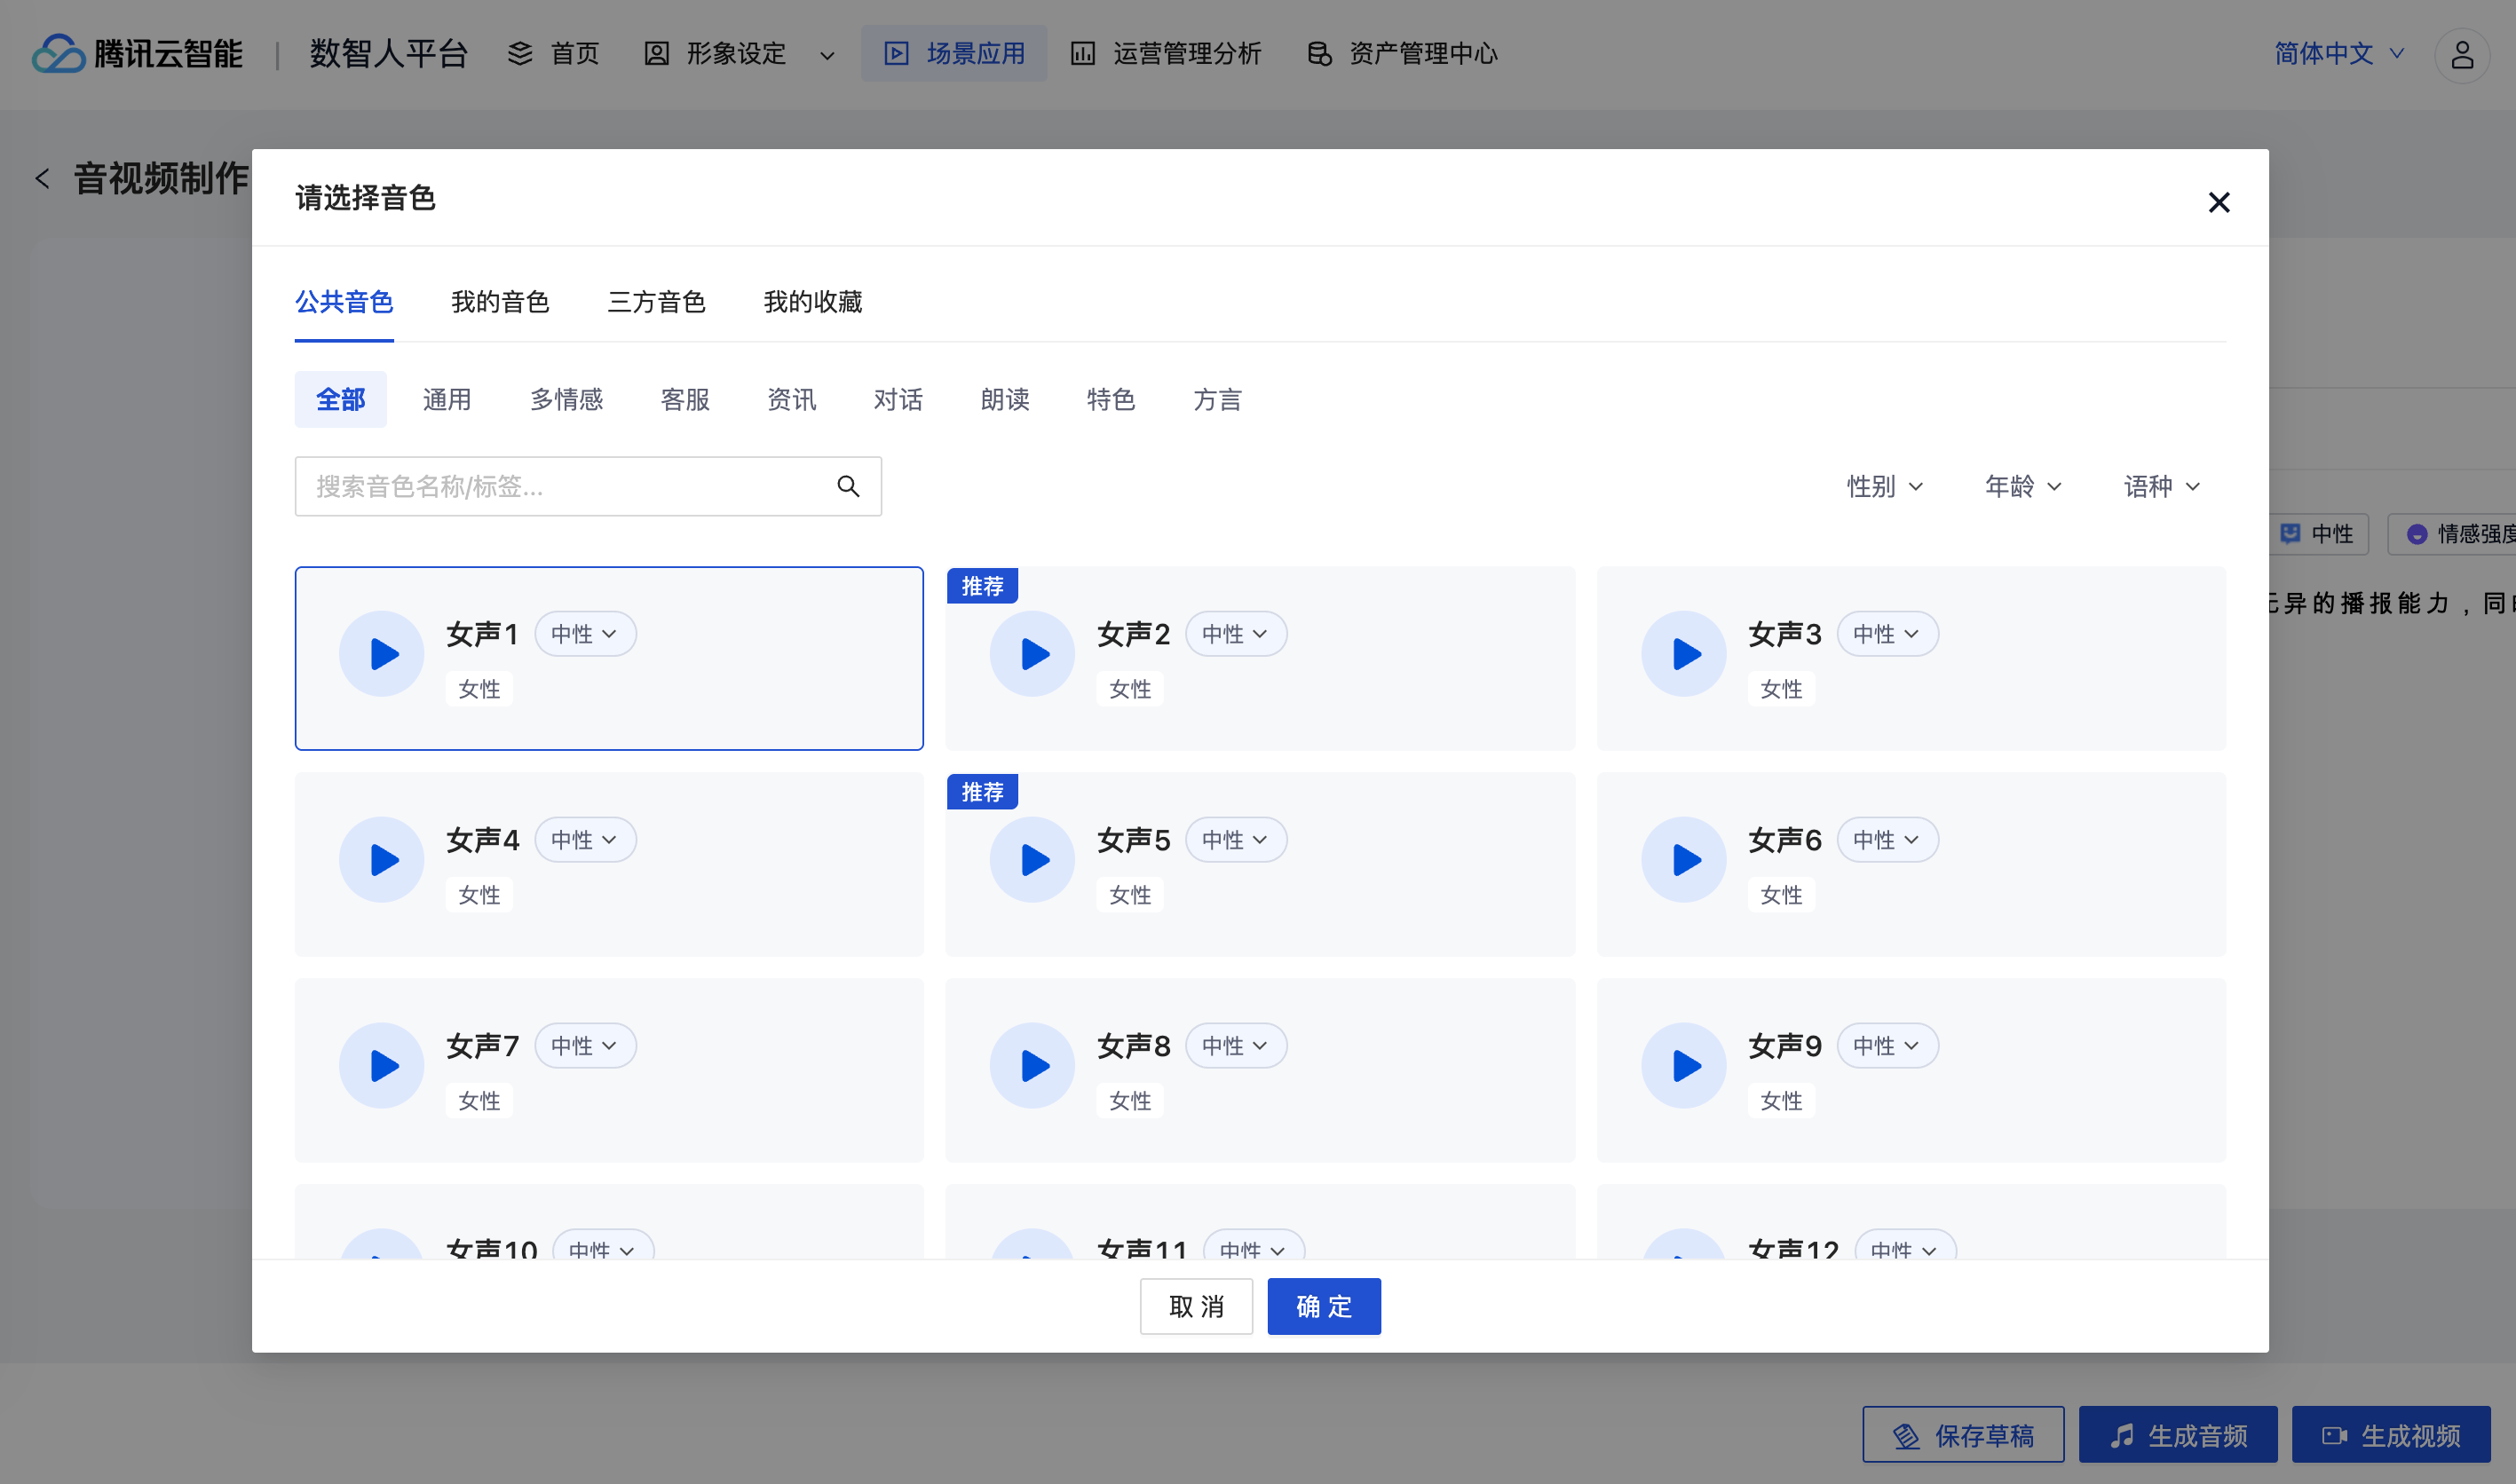Play the 女声8 voice sample
The image size is (2516, 1484).
click(x=1032, y=1066)
